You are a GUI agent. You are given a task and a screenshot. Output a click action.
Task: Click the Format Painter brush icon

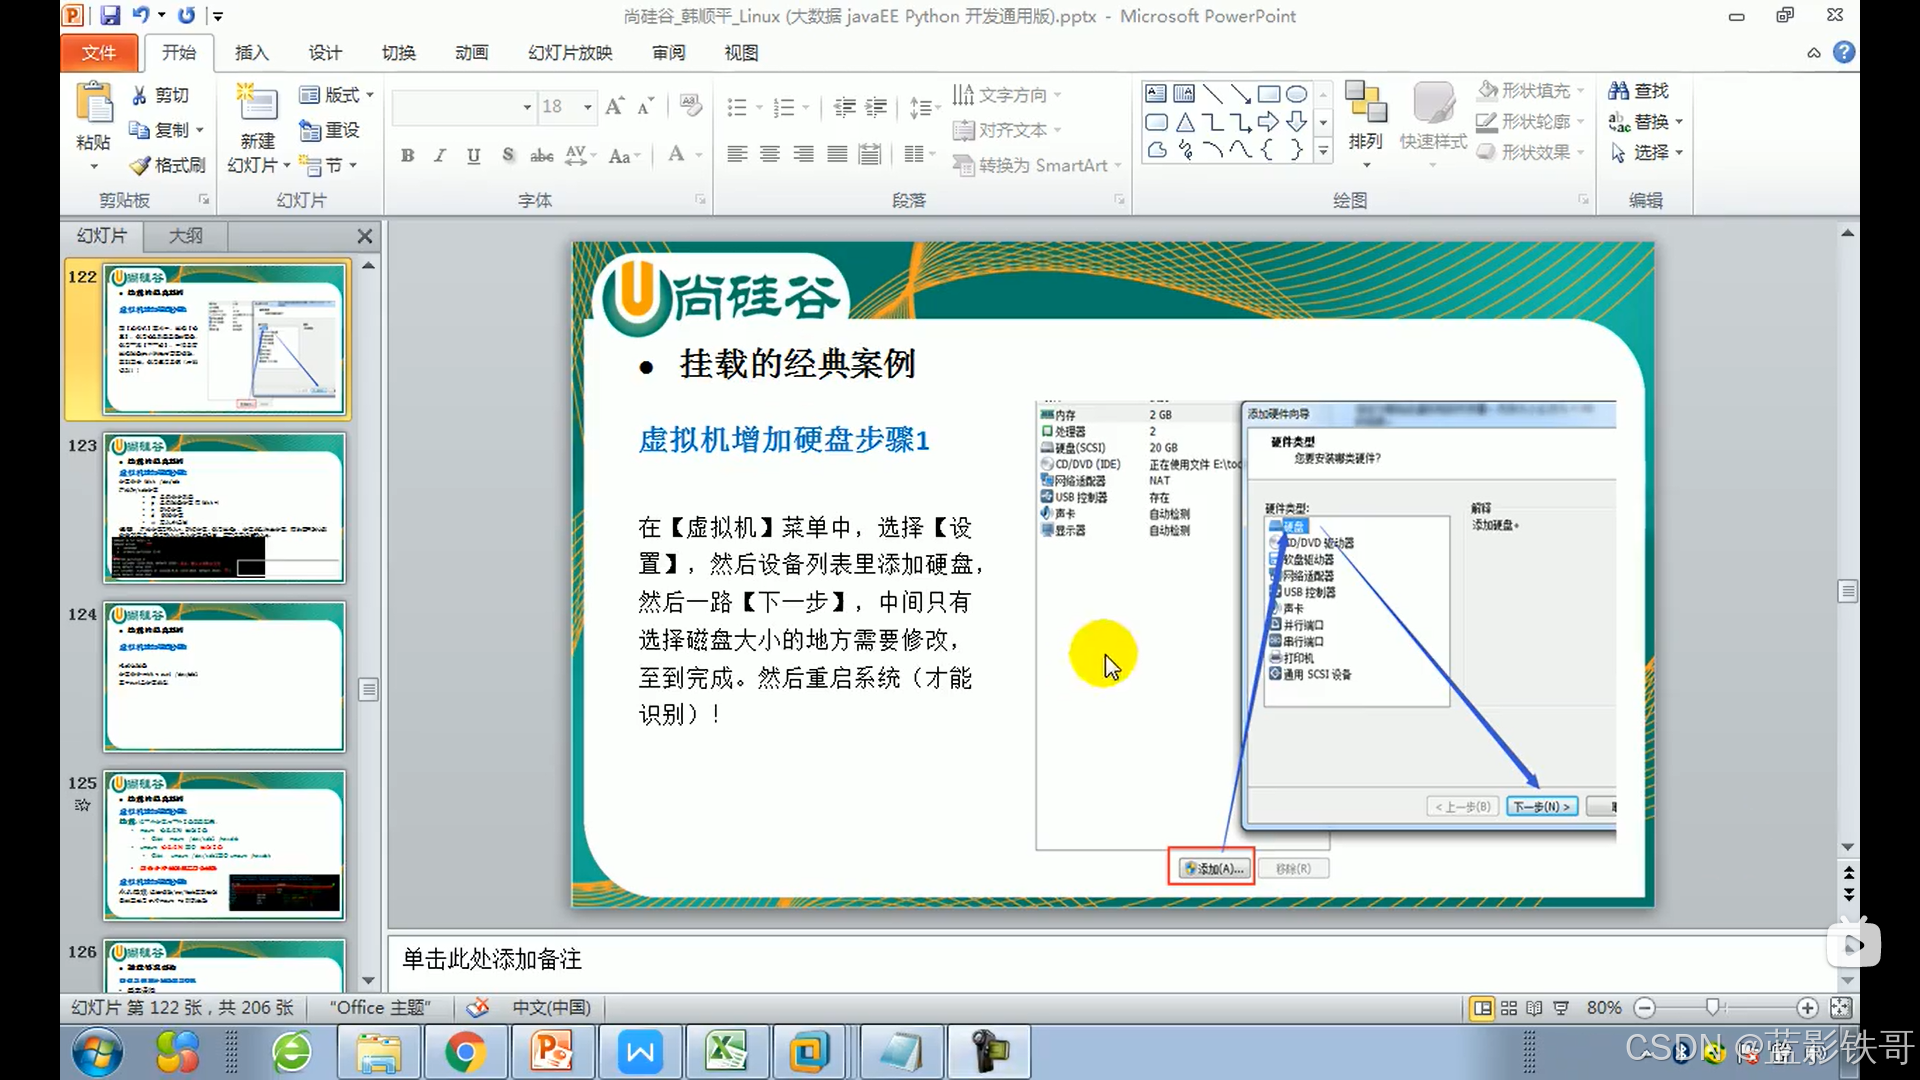141,165
